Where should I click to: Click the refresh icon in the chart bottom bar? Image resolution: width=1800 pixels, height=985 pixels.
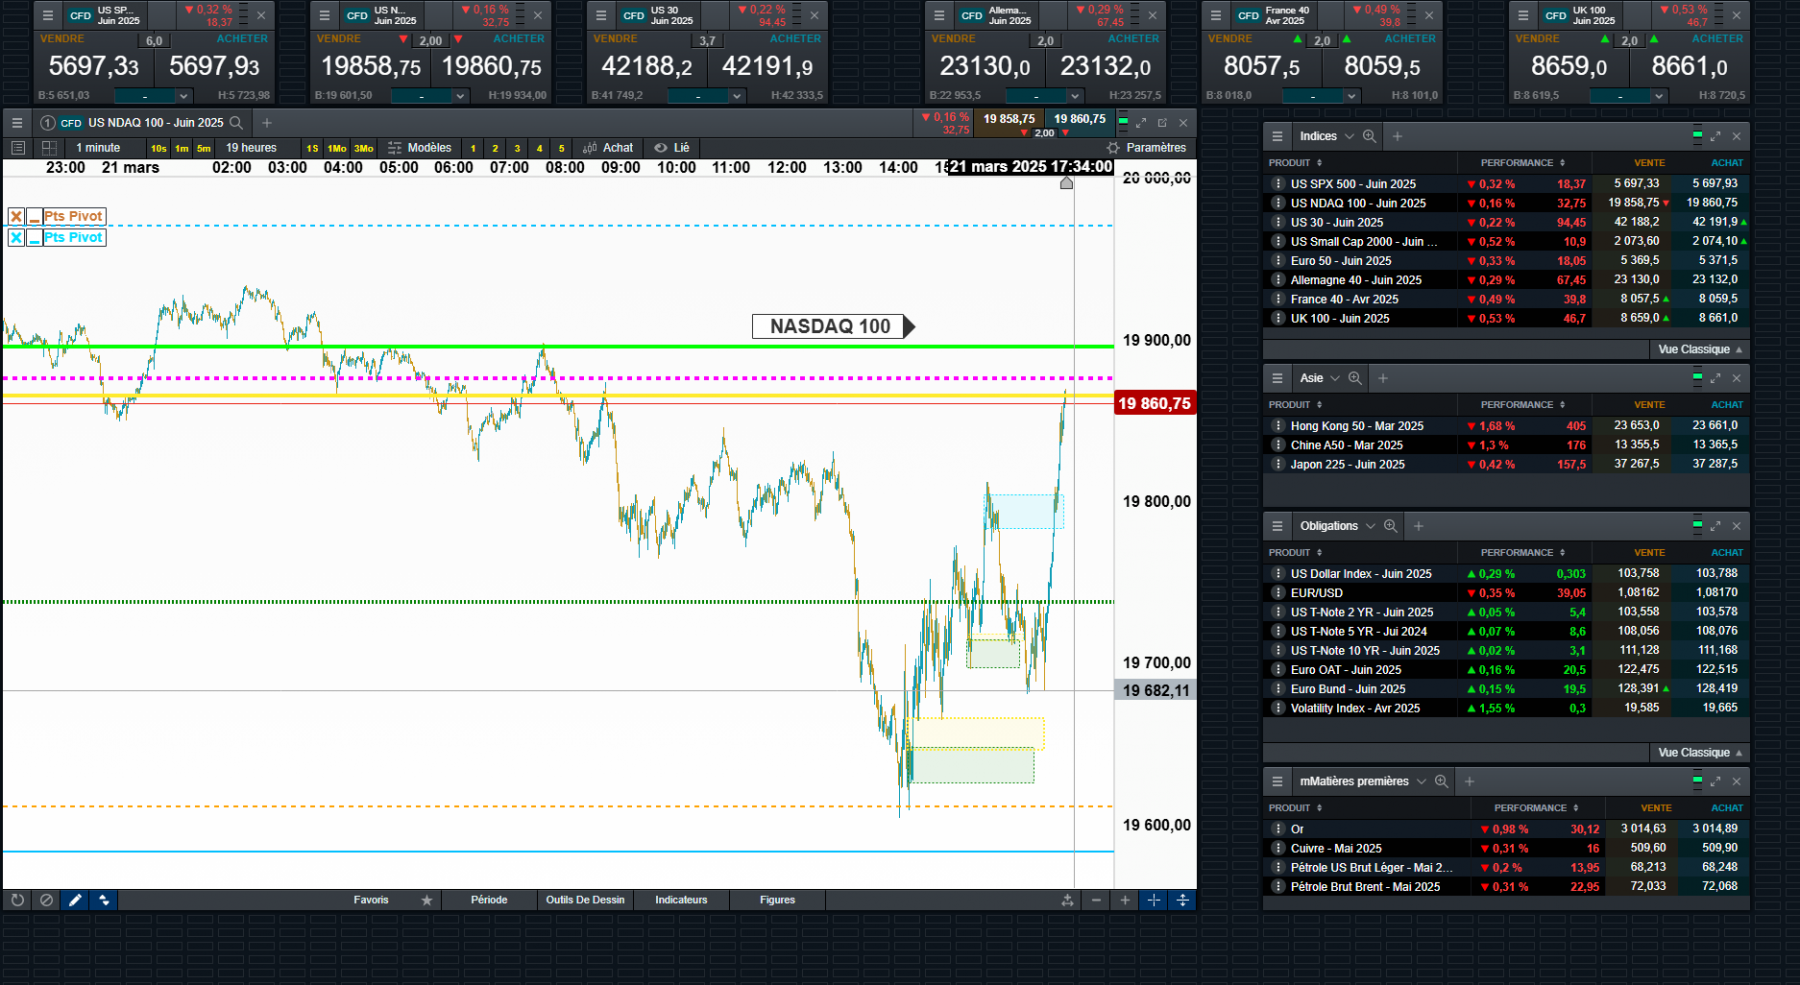click(x=17, y=900)
